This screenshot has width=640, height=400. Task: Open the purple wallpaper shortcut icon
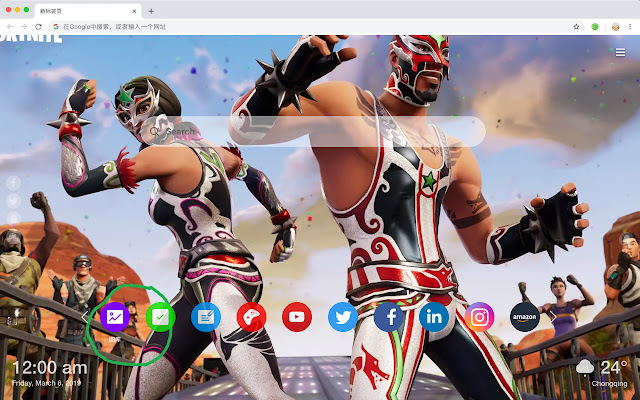pyautogui.click(x=115, y=317)
